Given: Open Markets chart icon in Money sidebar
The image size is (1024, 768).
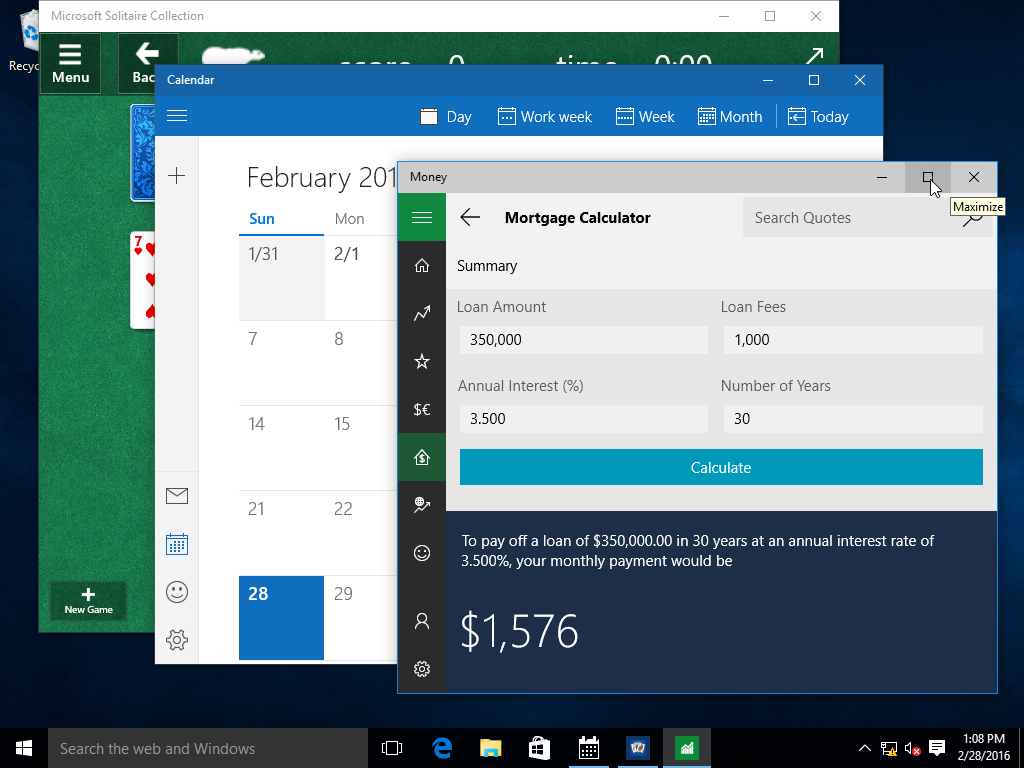Looking at the screenshot, I should 422,313.
